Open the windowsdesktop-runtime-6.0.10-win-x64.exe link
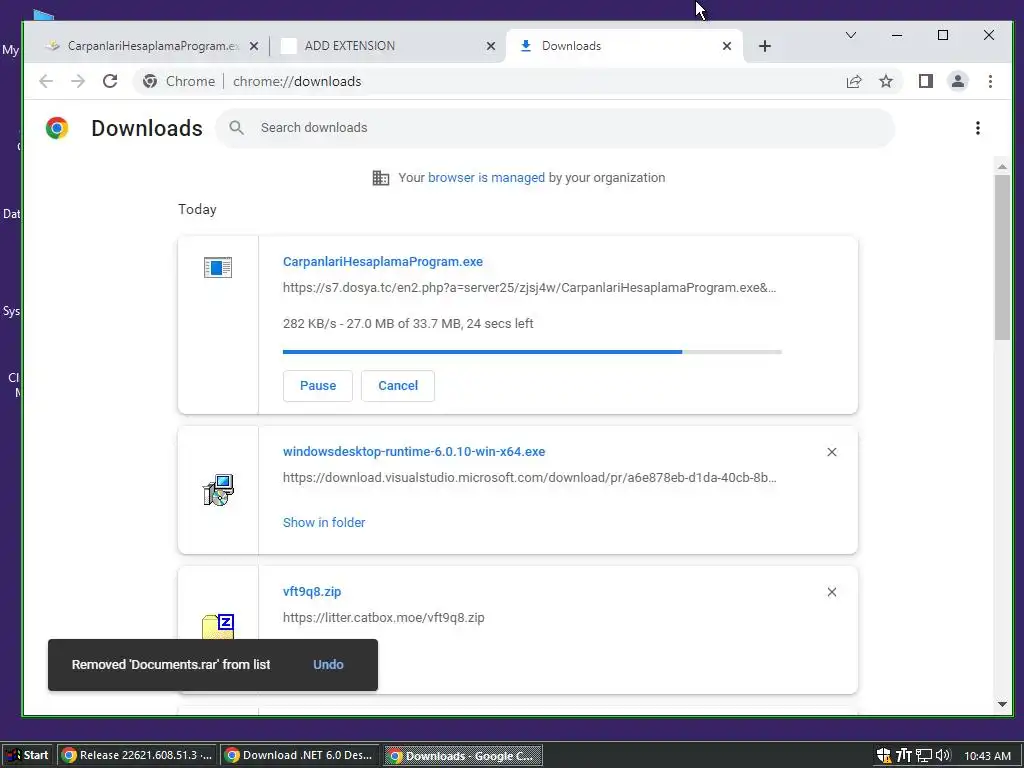Viewport: 1024px width, 768px height. (414, 451)
